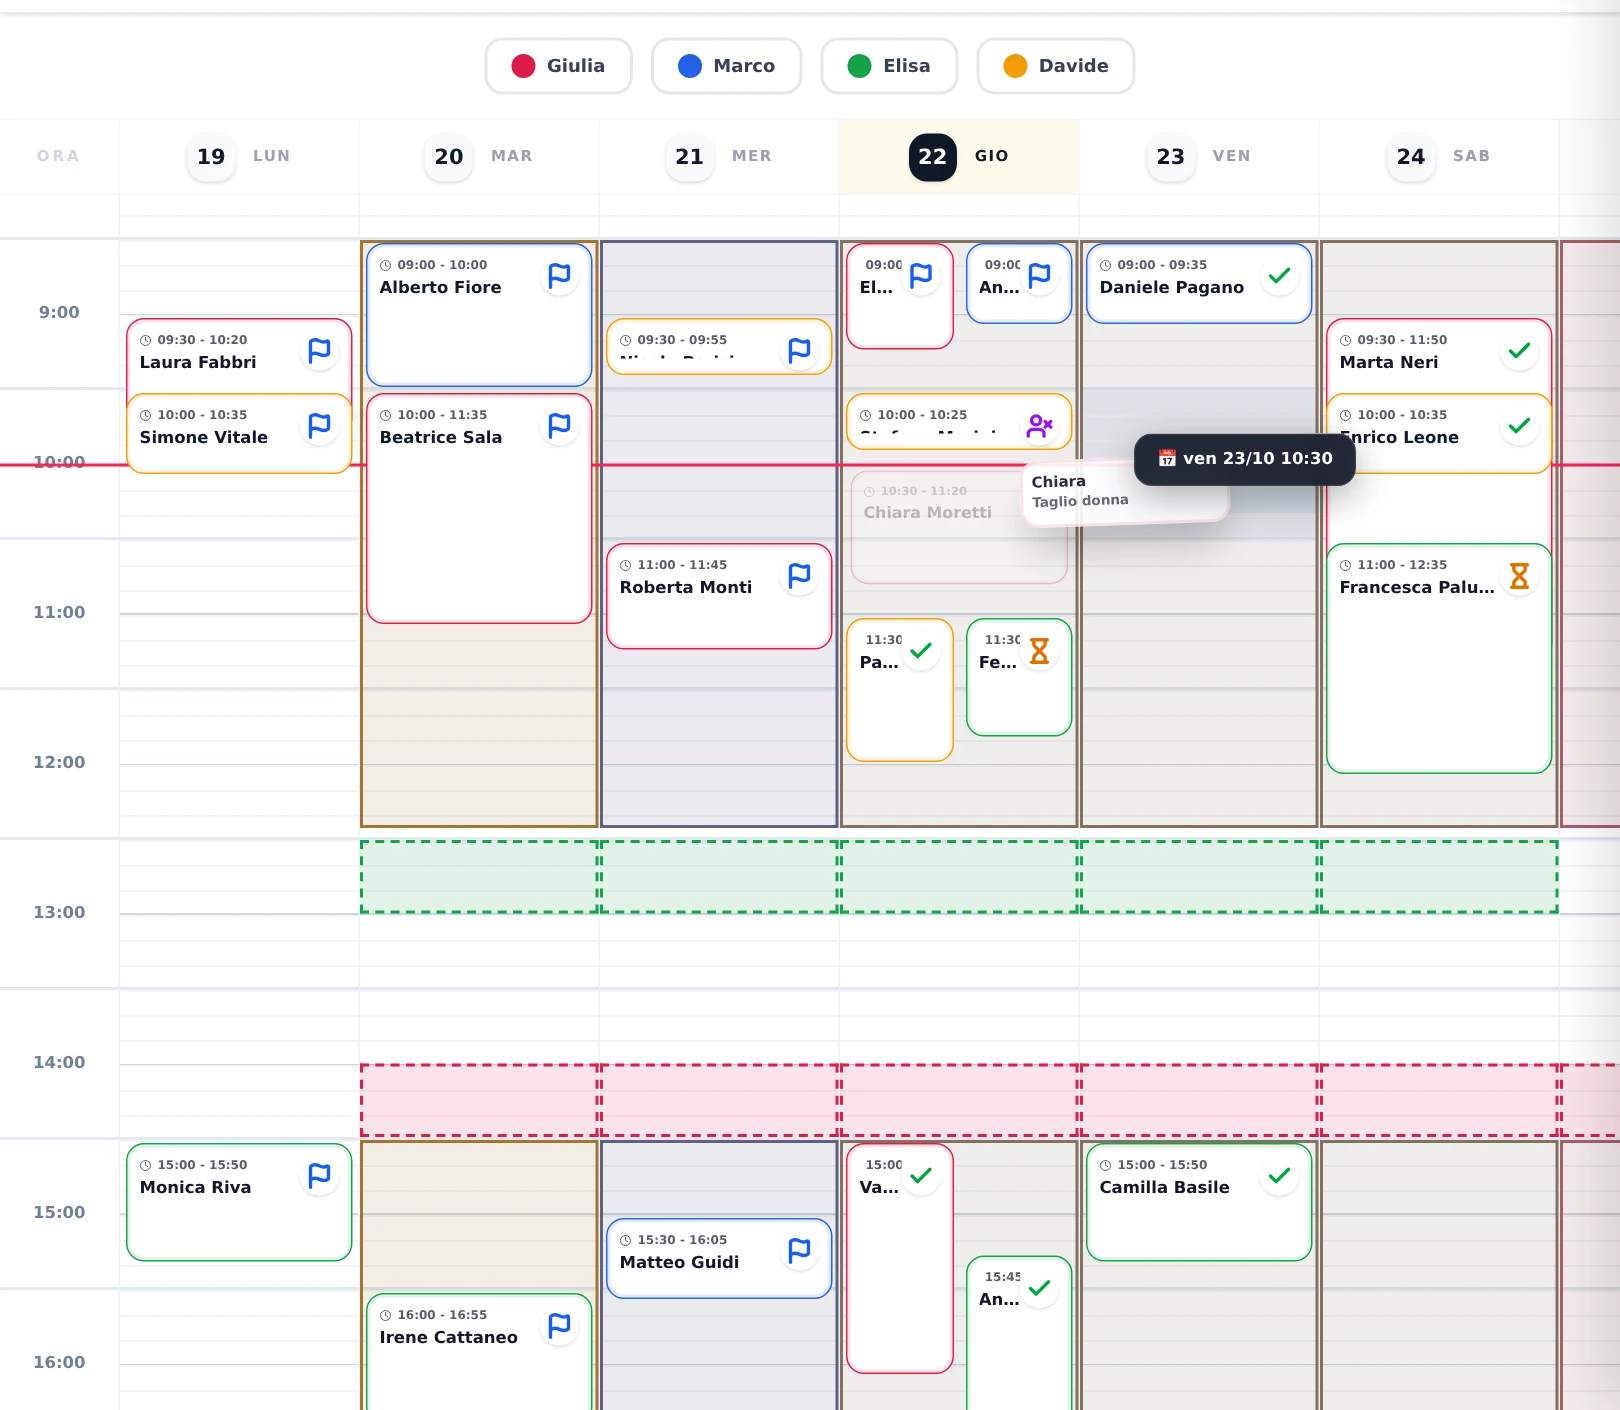The image size is (1620, 1410).
Task: Toggle the Giulia staff filter
Action: [558, 66]
